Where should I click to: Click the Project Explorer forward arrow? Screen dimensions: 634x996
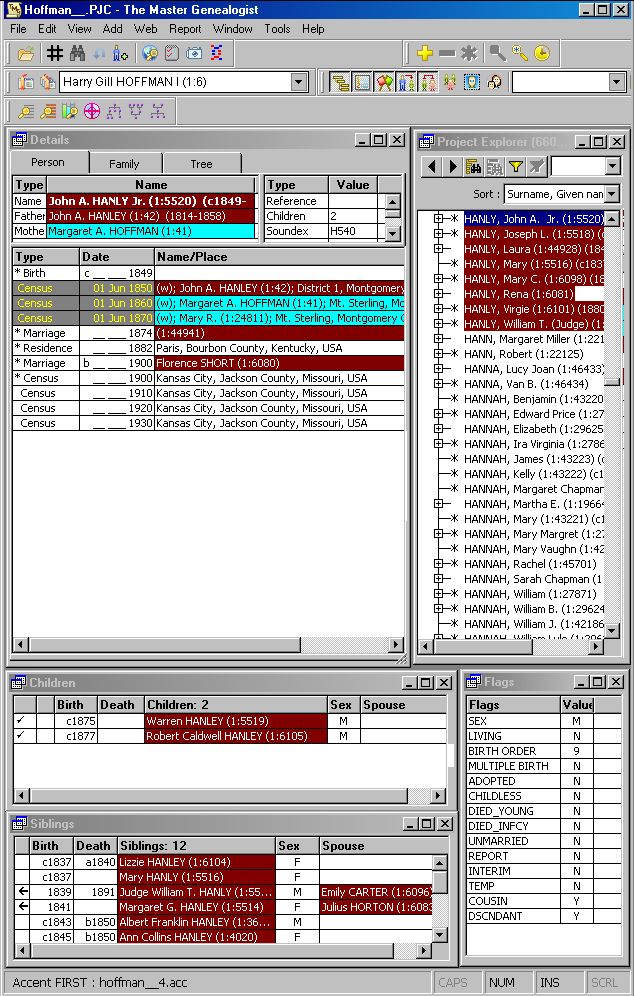pyautogui.click(x=453, y=166)
